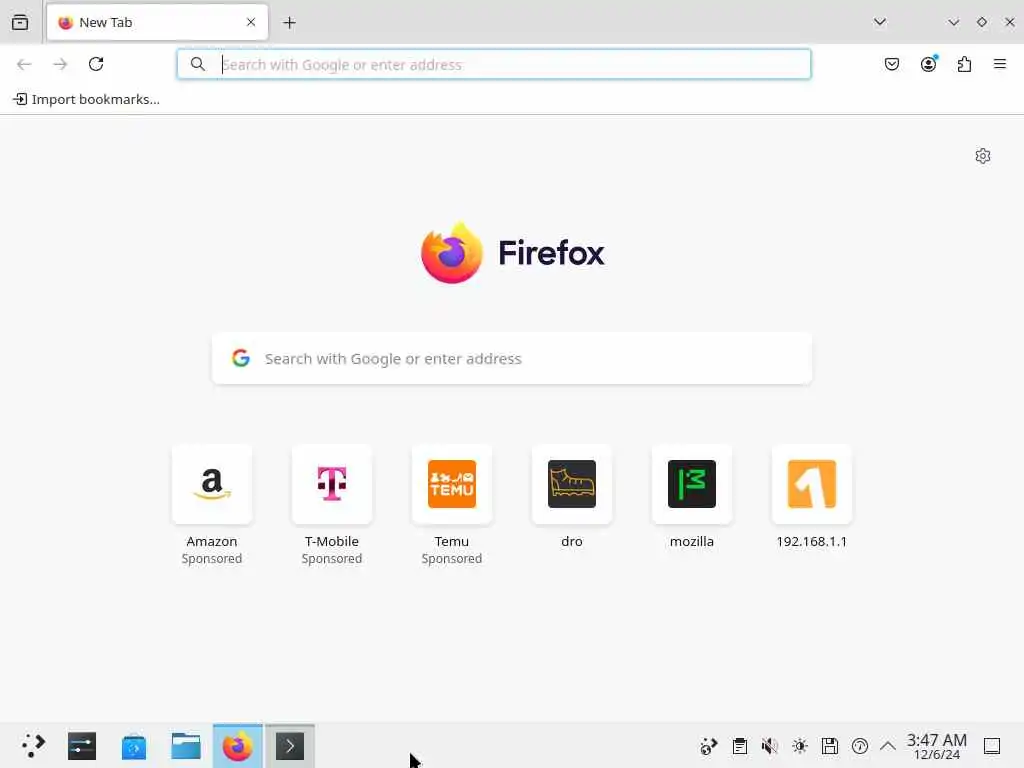Open the brightness tray control
This screenshot has width=1024, height=768.
(799, 746)
